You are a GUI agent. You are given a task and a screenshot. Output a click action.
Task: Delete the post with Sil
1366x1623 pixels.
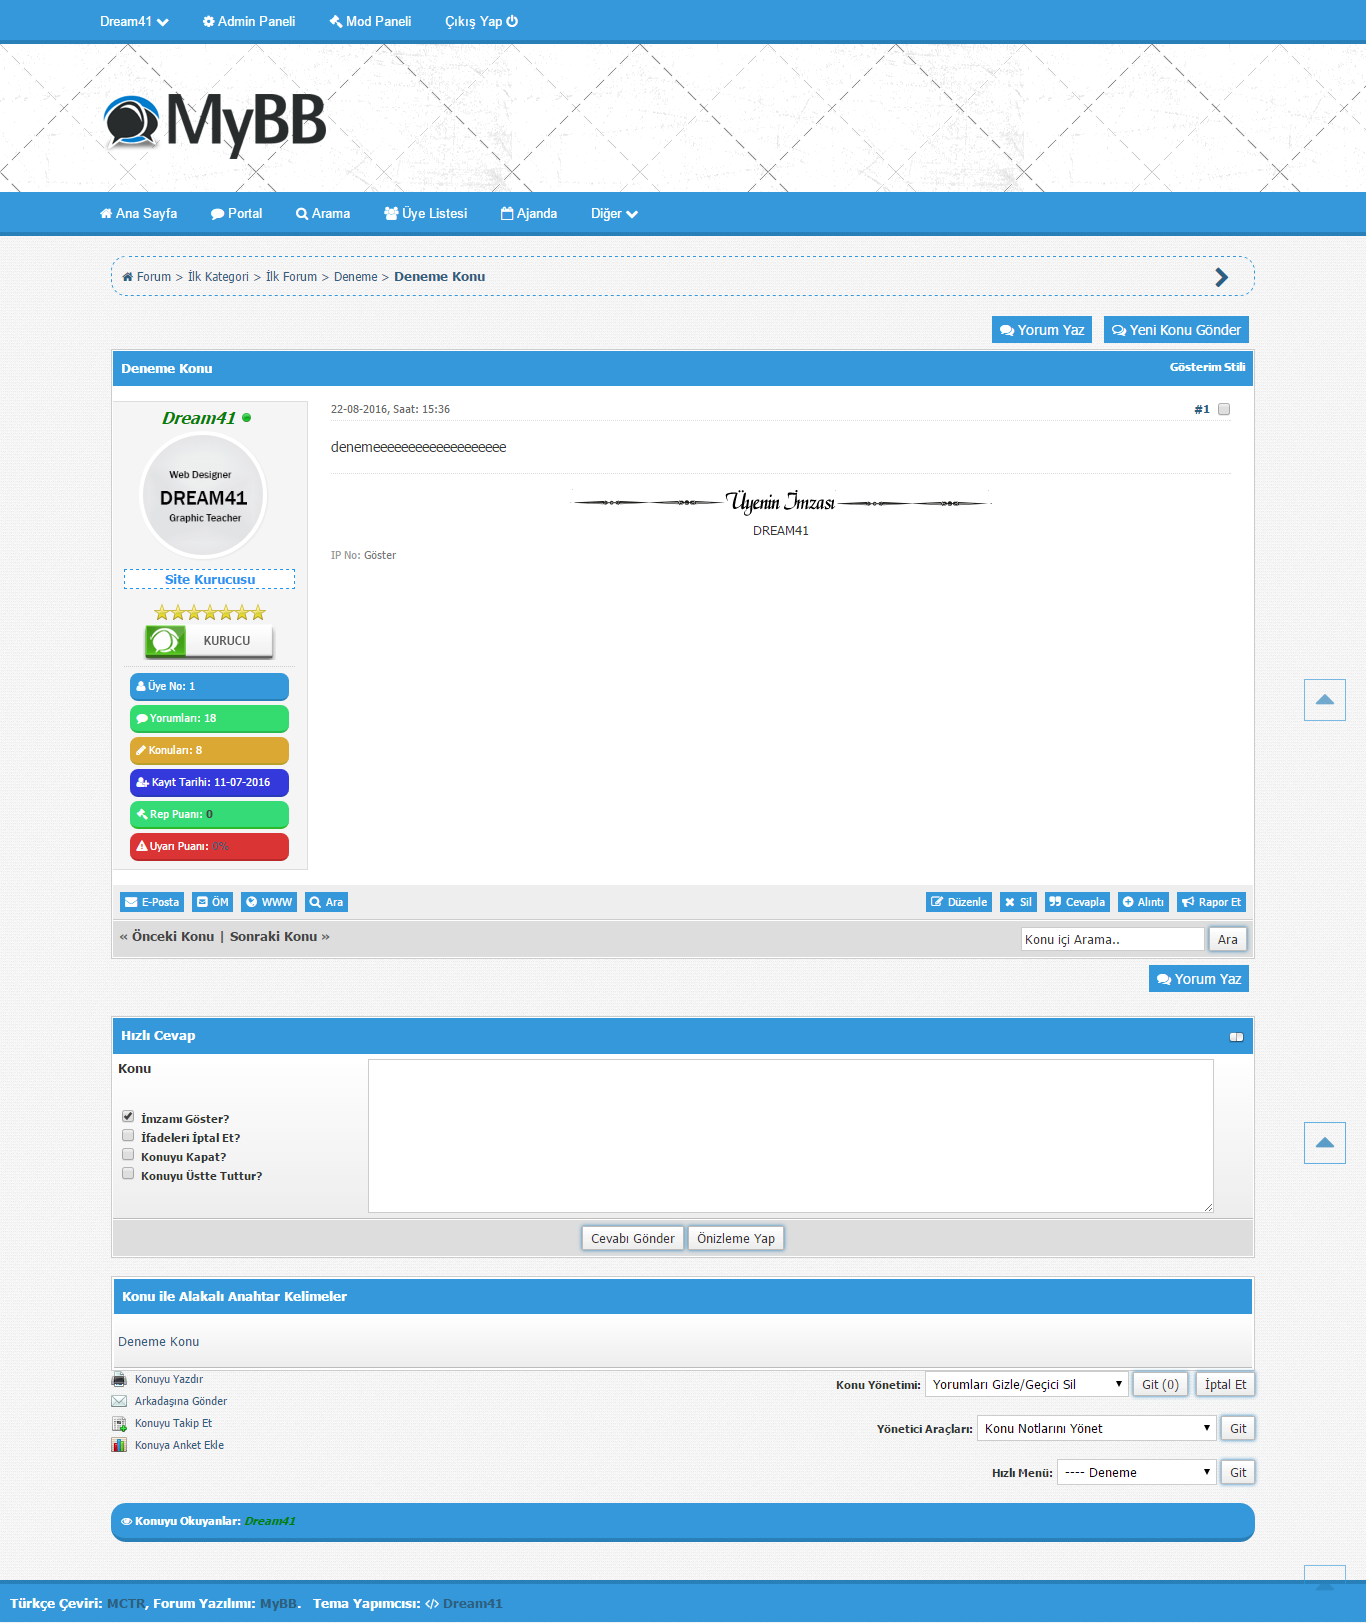click(1018, 902)
